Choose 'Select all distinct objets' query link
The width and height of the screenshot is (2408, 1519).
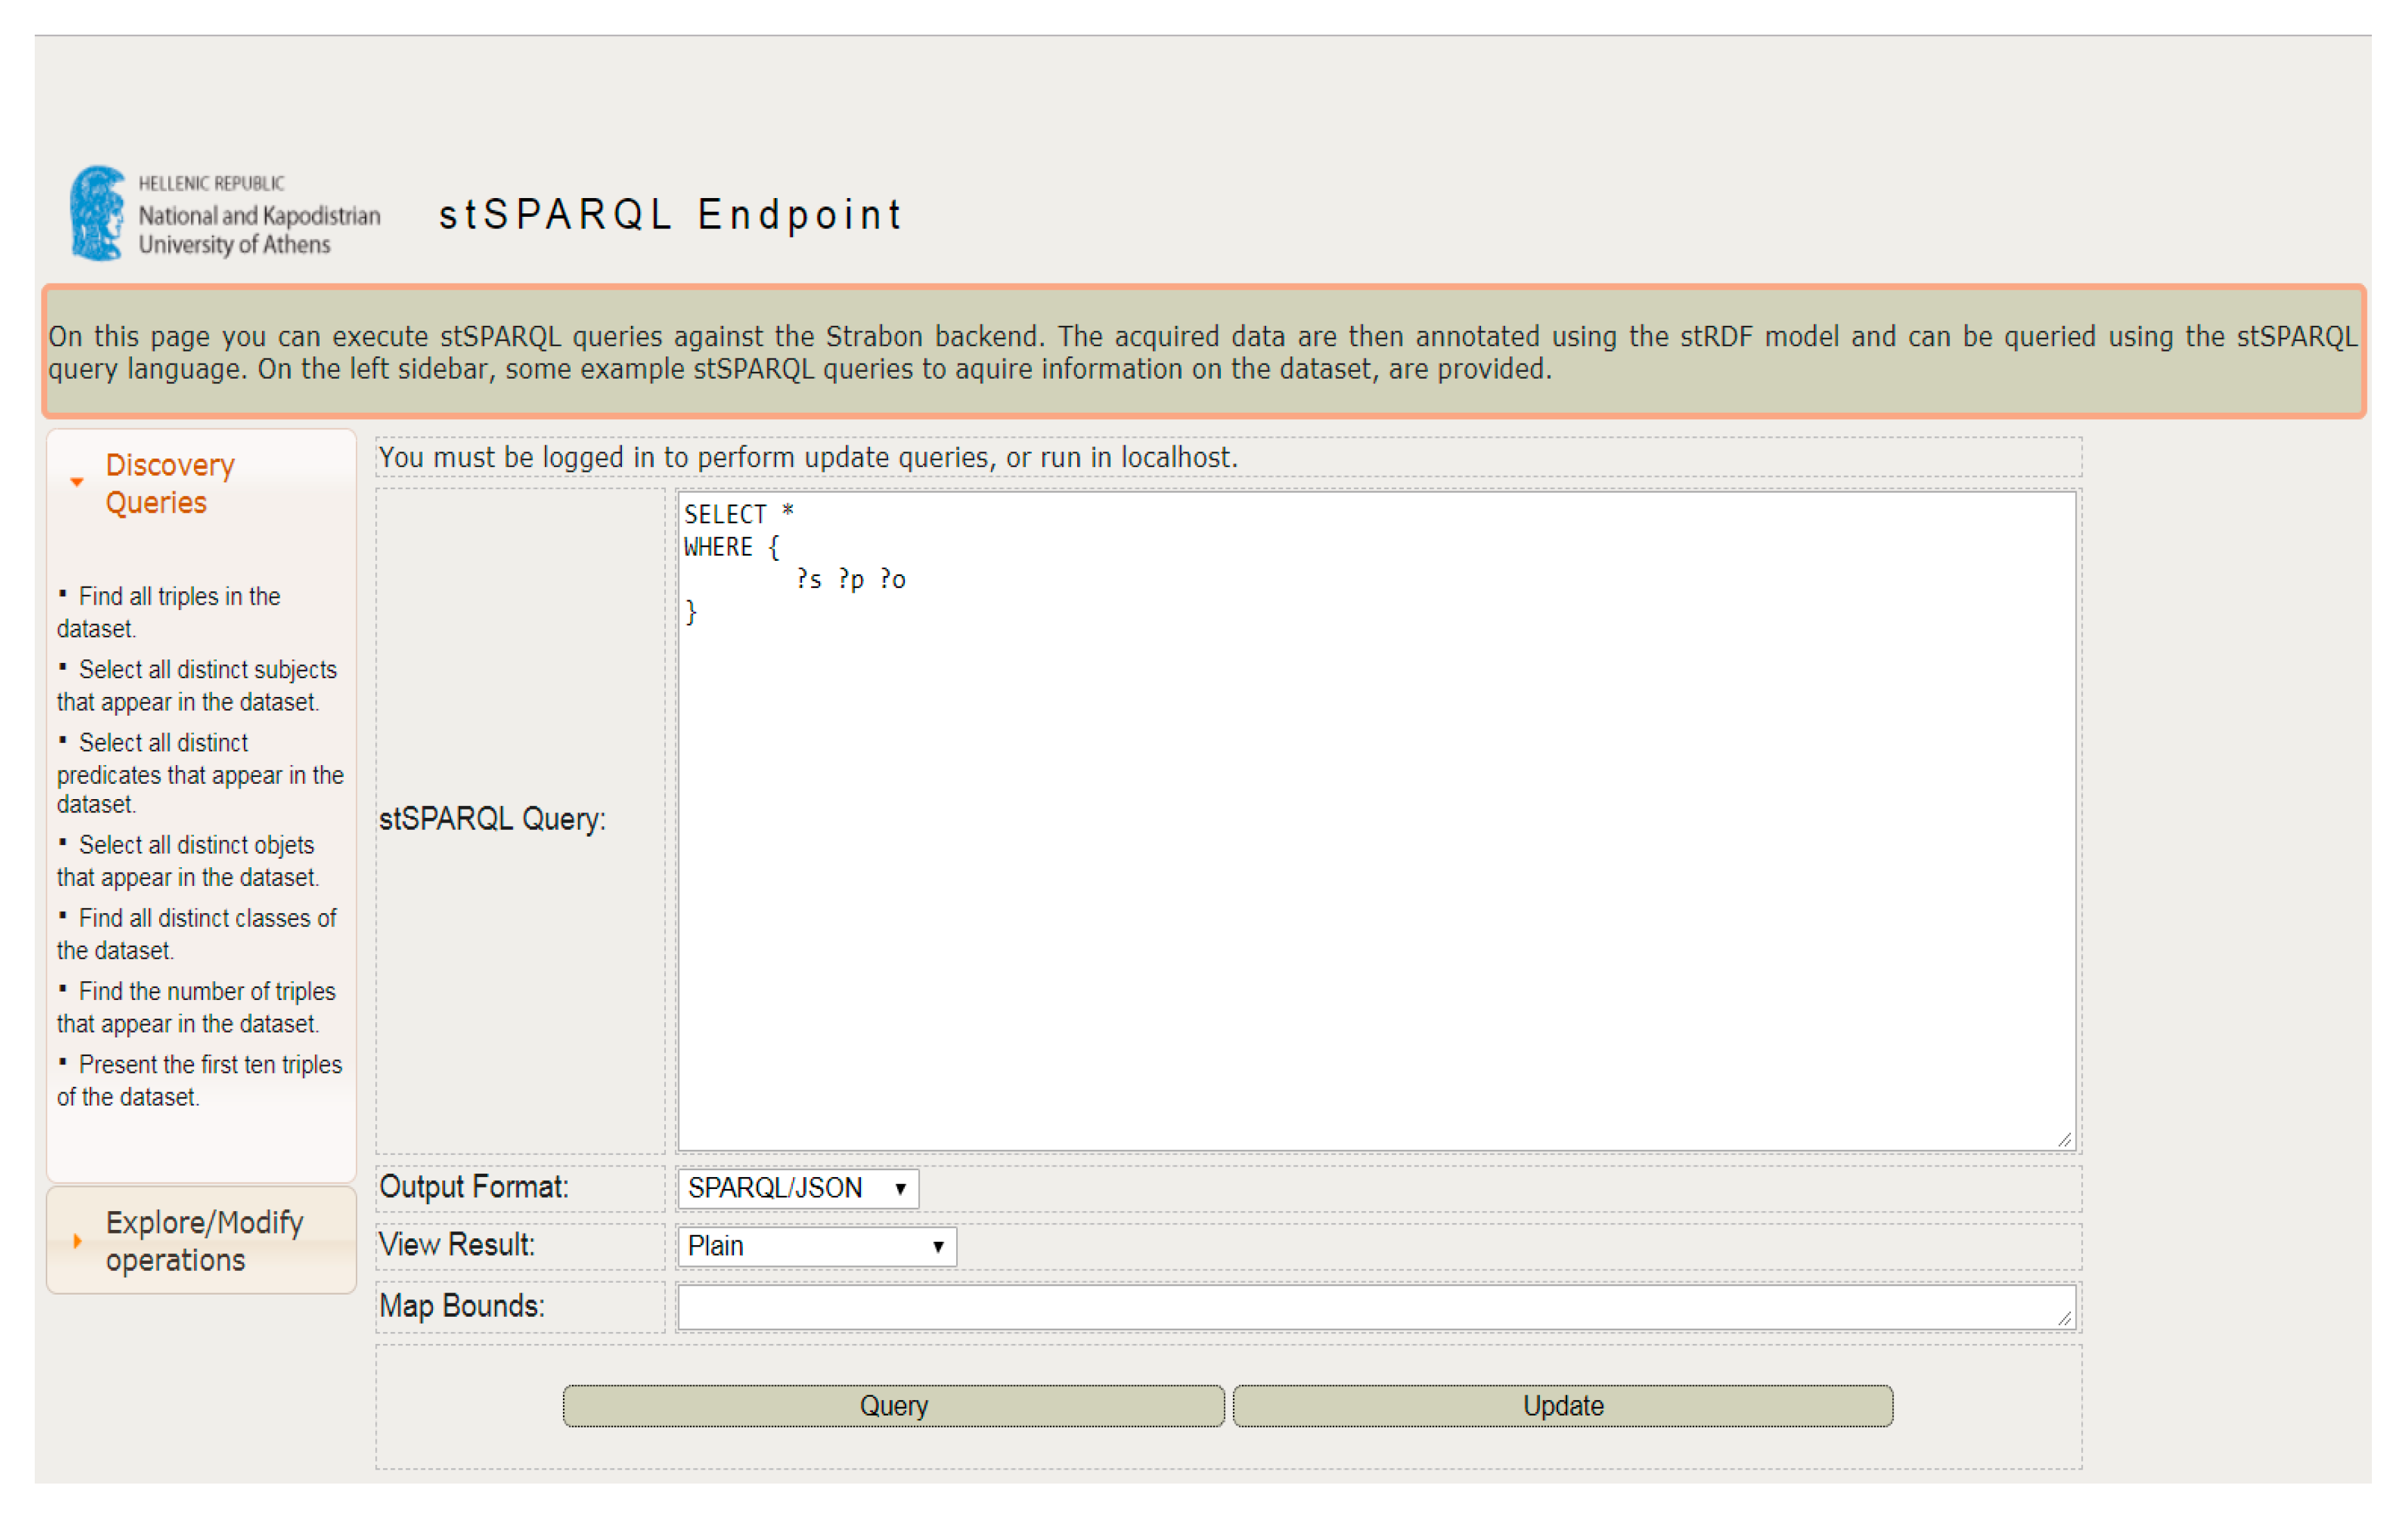[196, 845]
